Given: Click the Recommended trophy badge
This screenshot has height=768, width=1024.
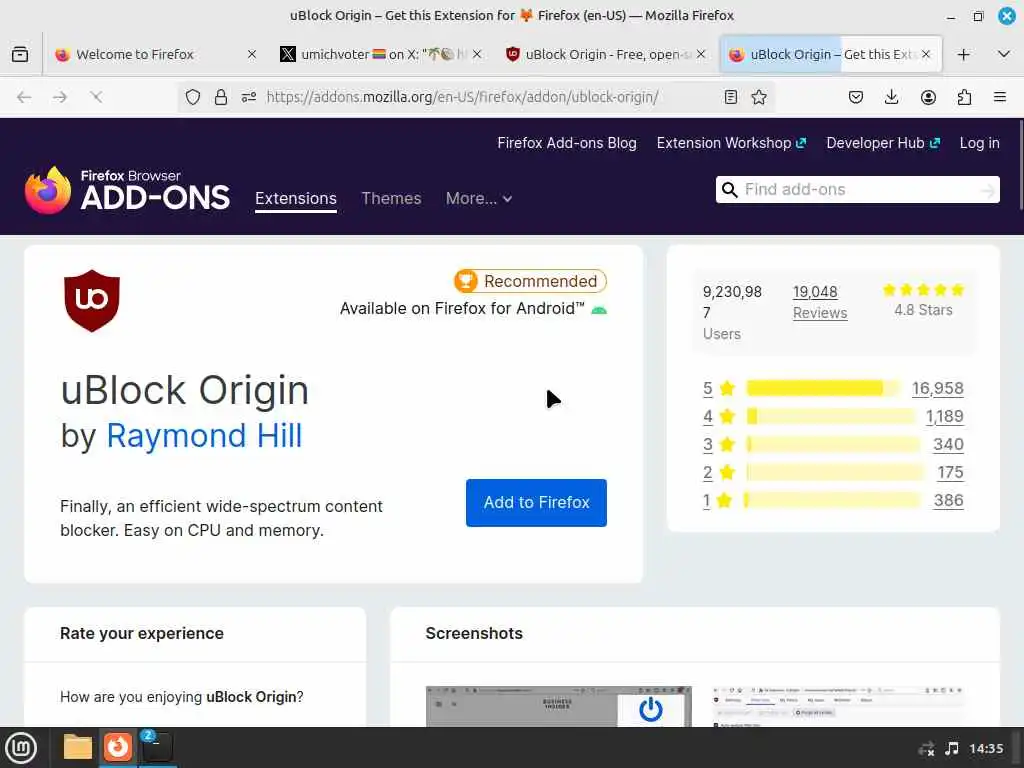Looking at the screenshot, I should [530, 281].
